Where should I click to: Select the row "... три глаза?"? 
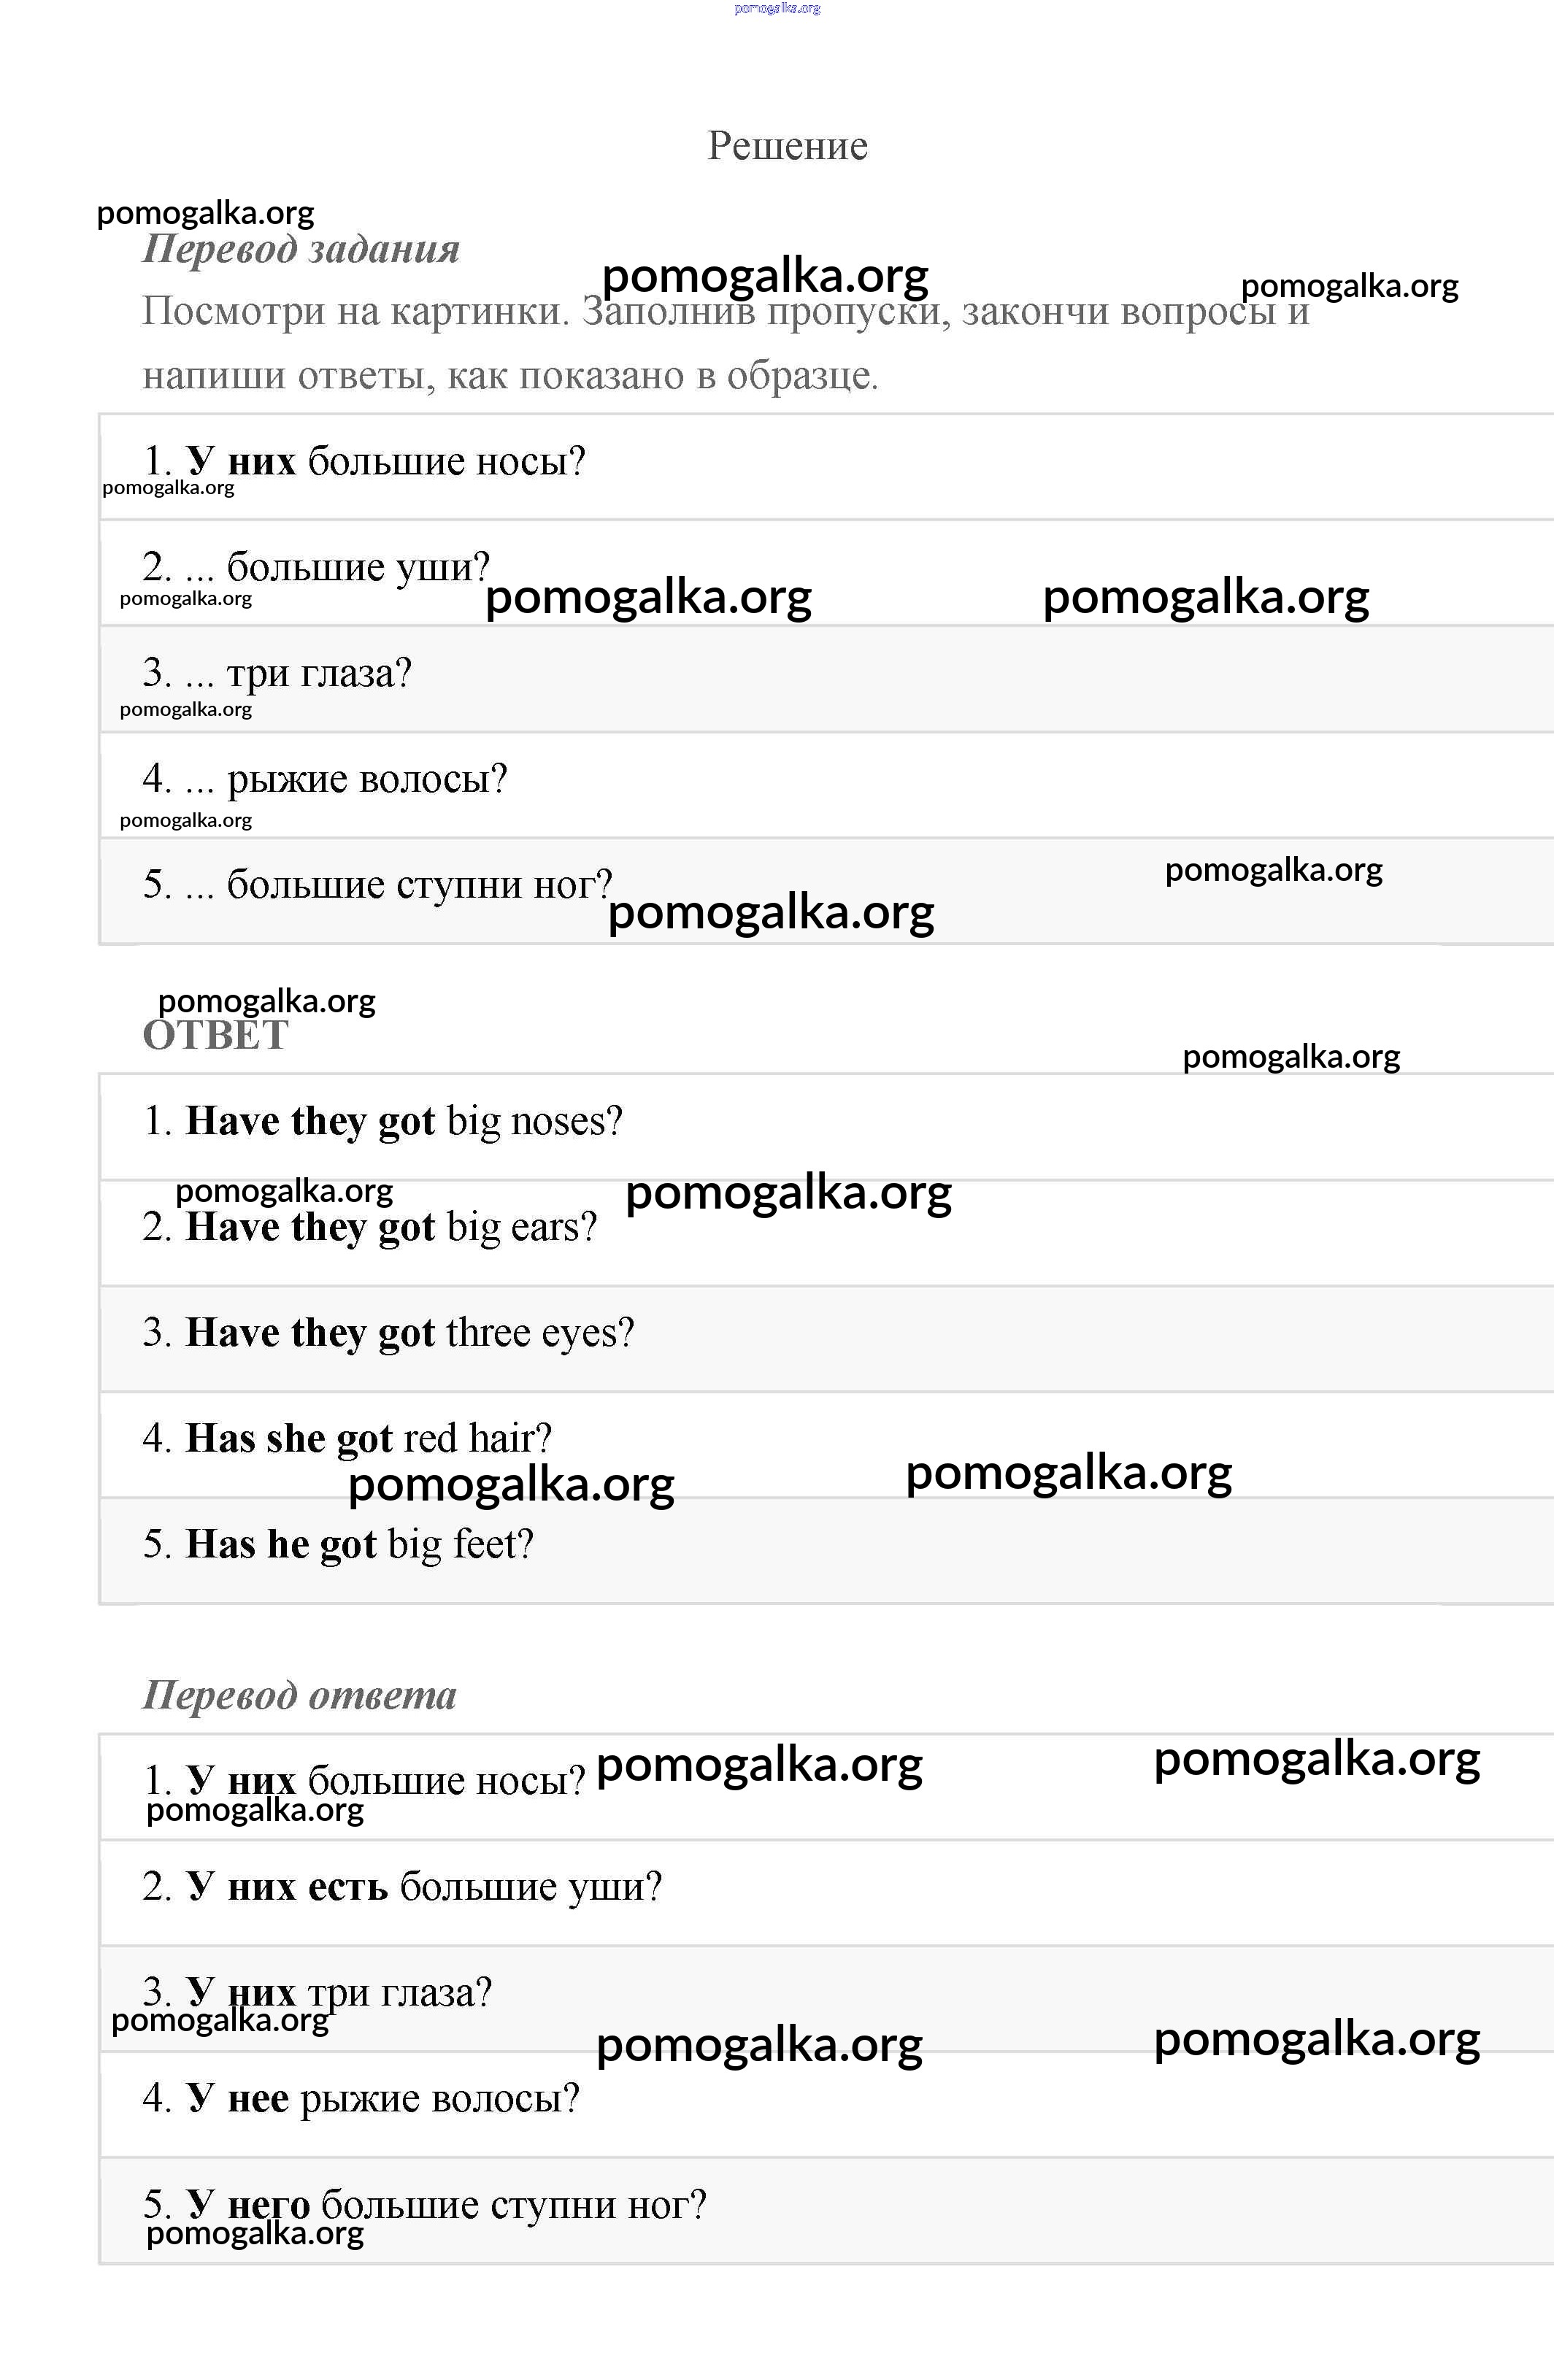coord(277,673)
